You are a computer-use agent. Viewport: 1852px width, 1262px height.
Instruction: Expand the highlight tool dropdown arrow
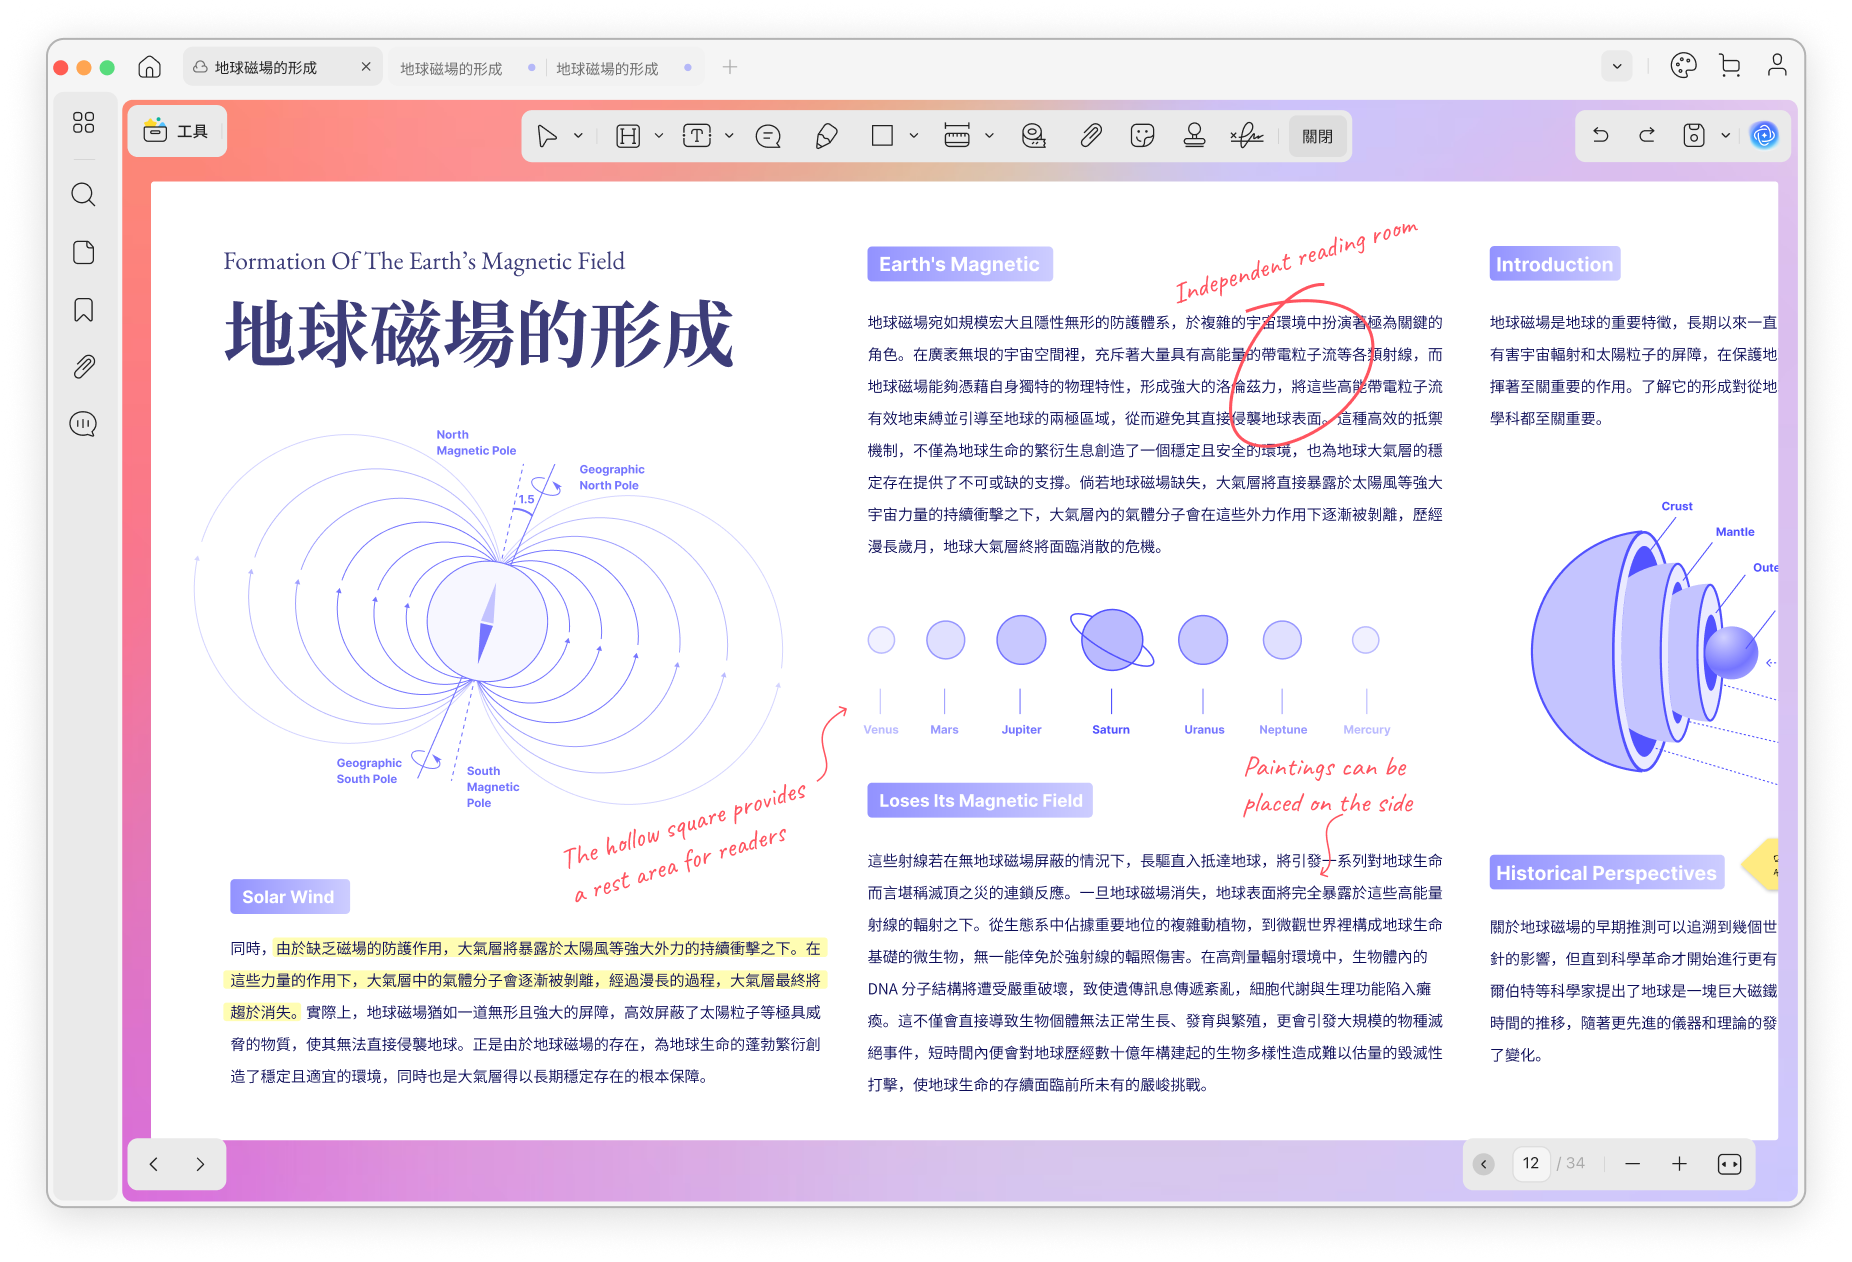659,136
